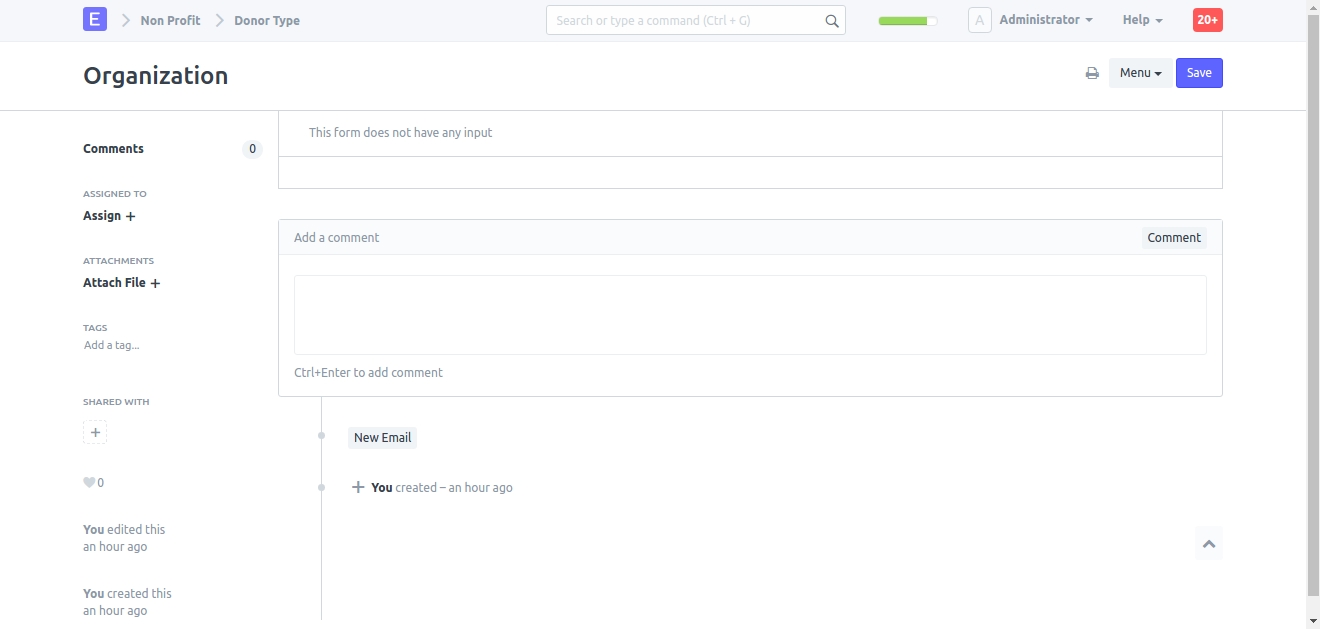Click the search magnifier icon
Screen dimensions: 1320x629
(832, 20)
